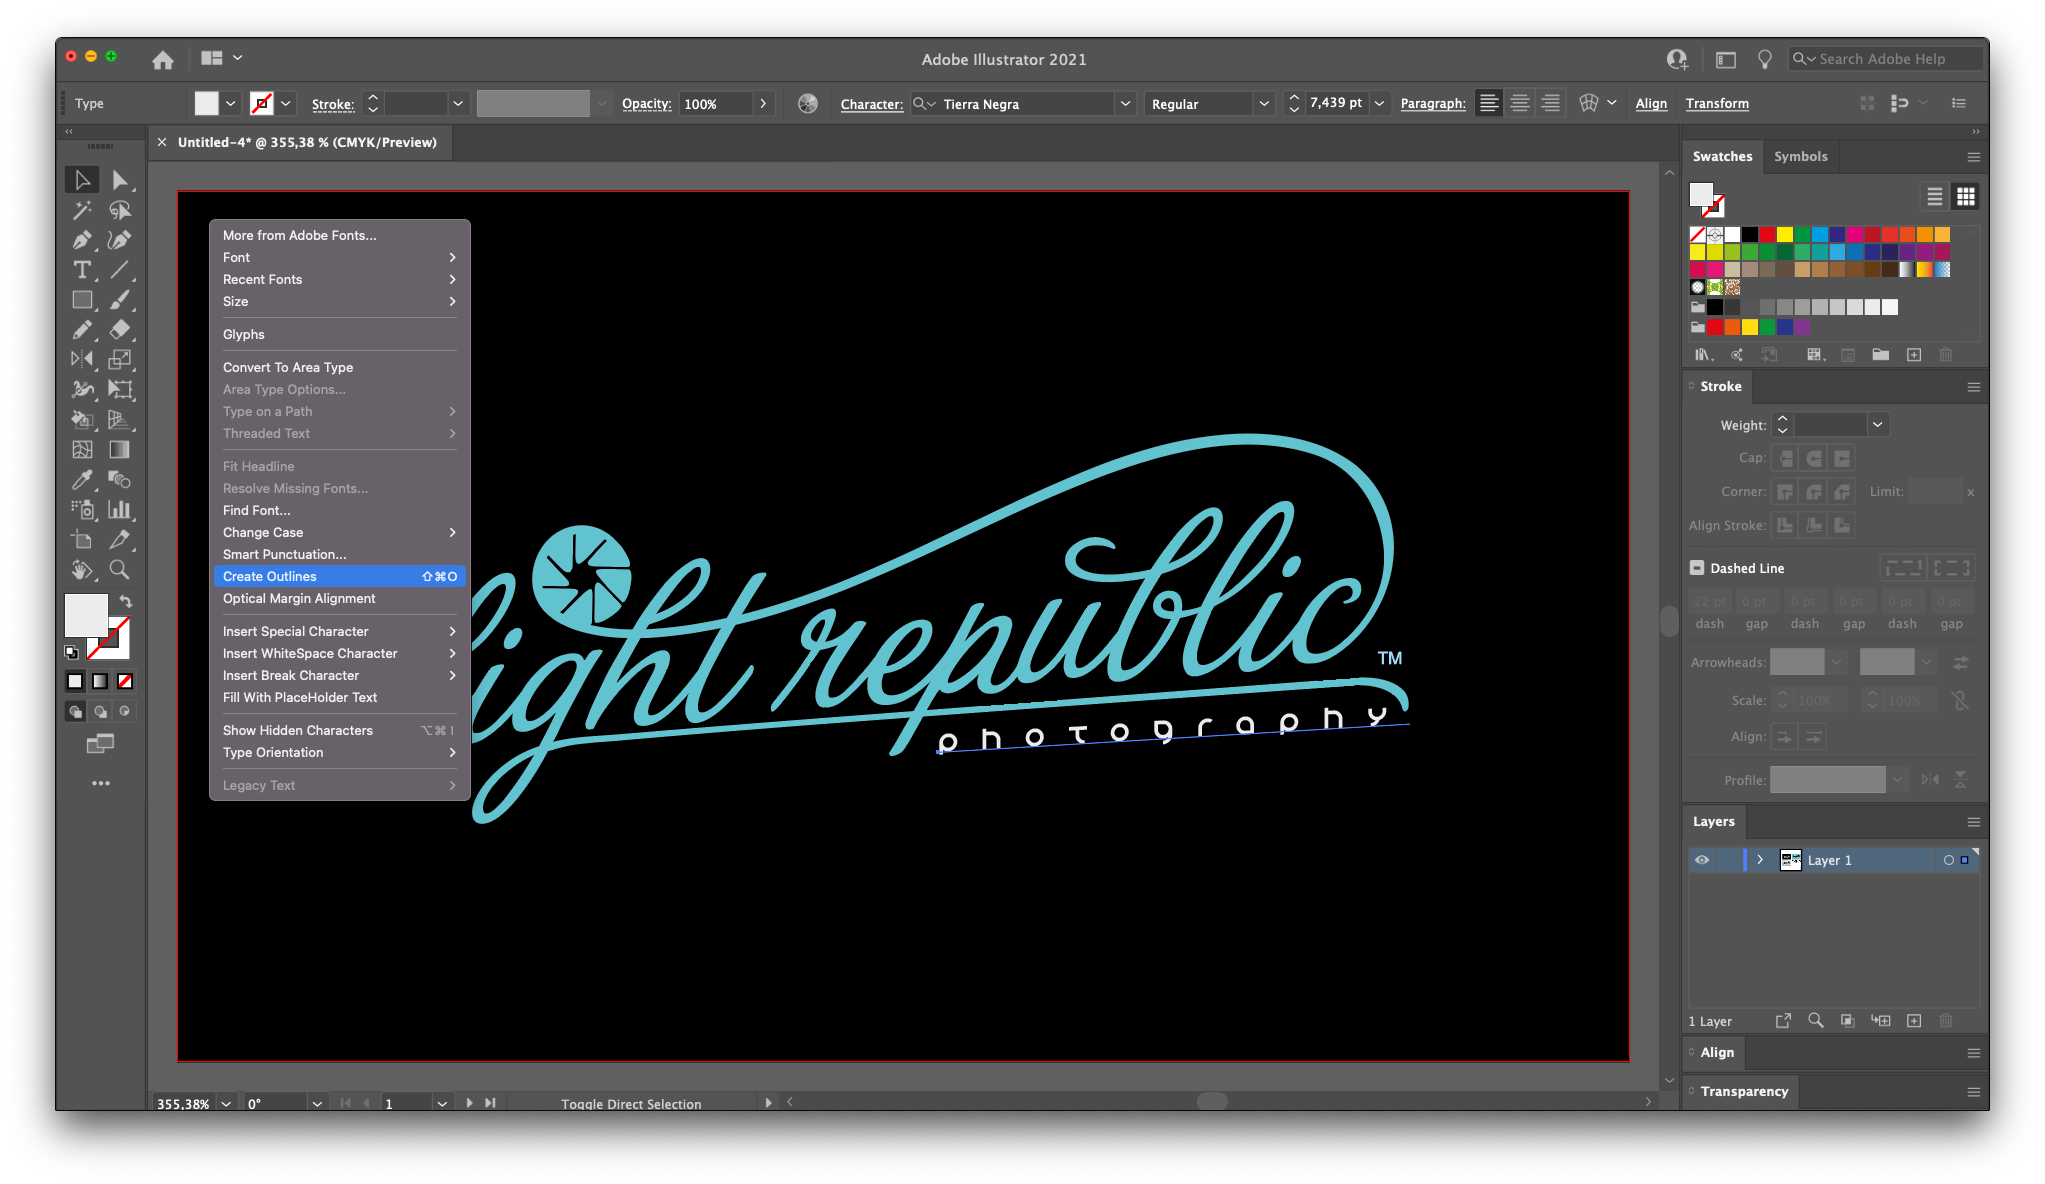The height and width of the screenshot is (1184, 2045).
Task: Open the font style Regular dropdown
Action: coord(1264,104)
